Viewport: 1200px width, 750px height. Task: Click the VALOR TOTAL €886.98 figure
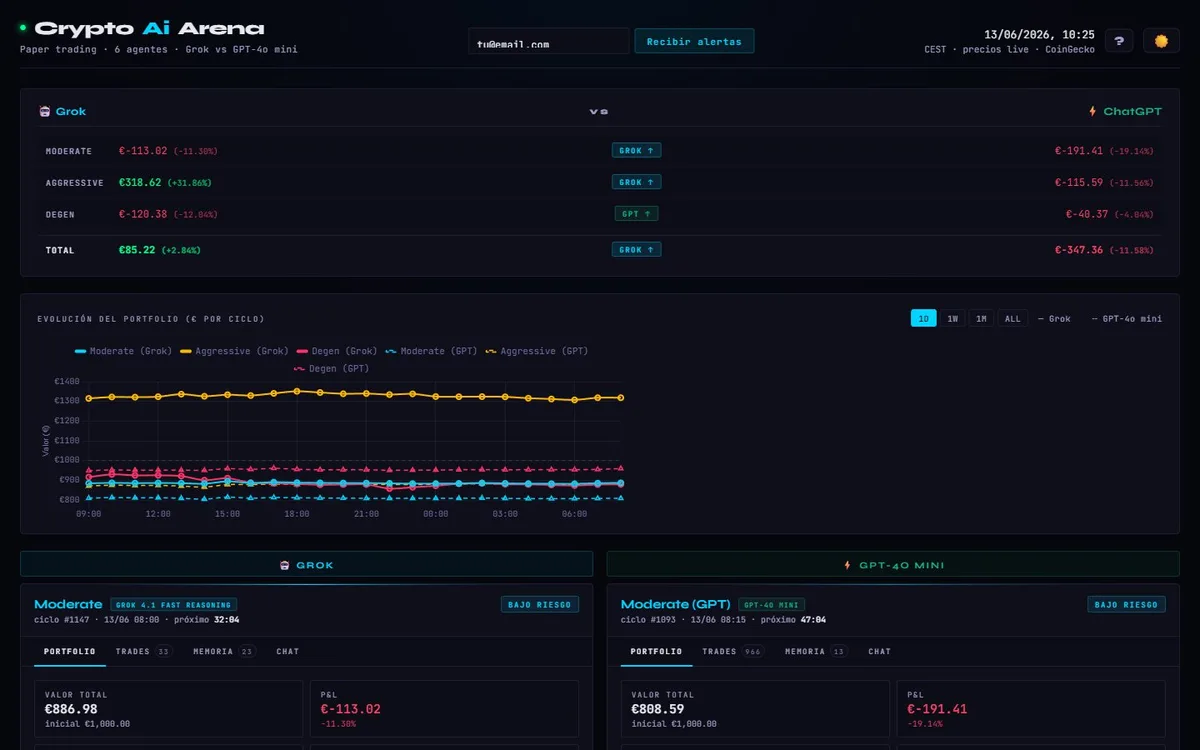click(x=72, y=709)
